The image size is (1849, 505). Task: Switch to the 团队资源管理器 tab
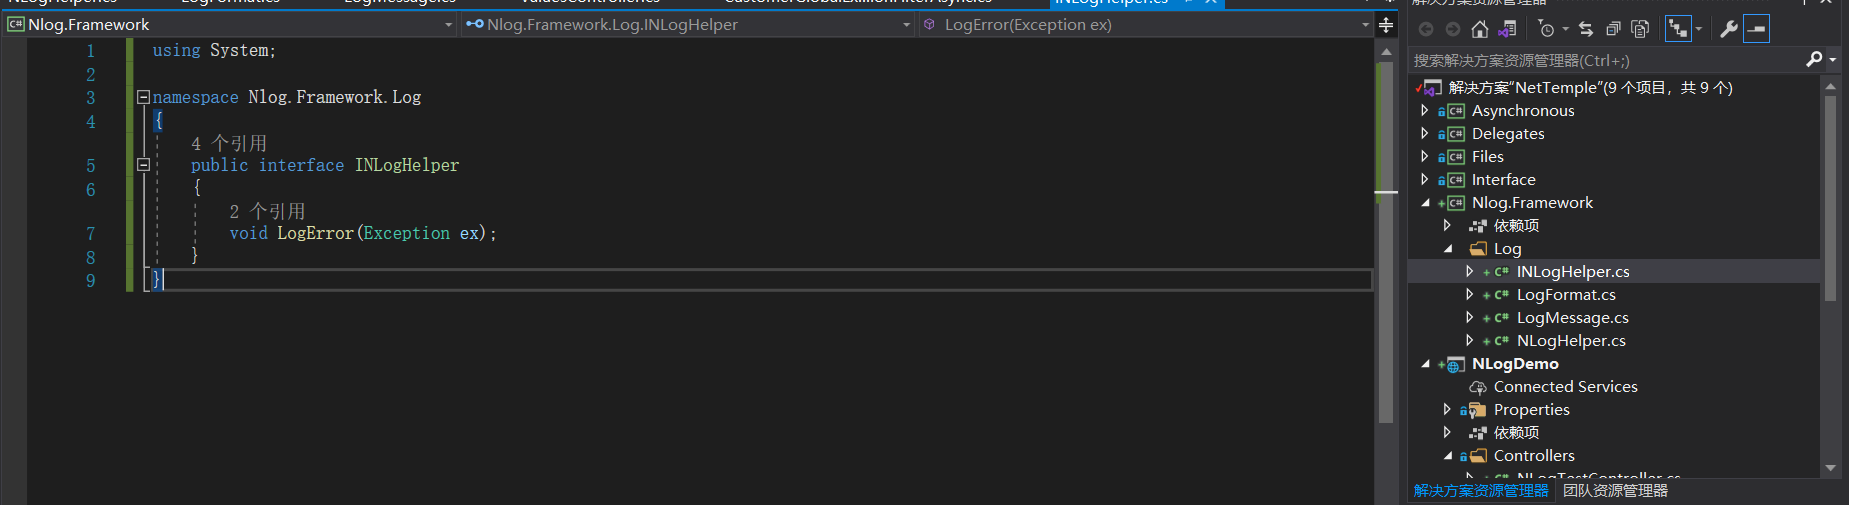tap(1615, 491)
